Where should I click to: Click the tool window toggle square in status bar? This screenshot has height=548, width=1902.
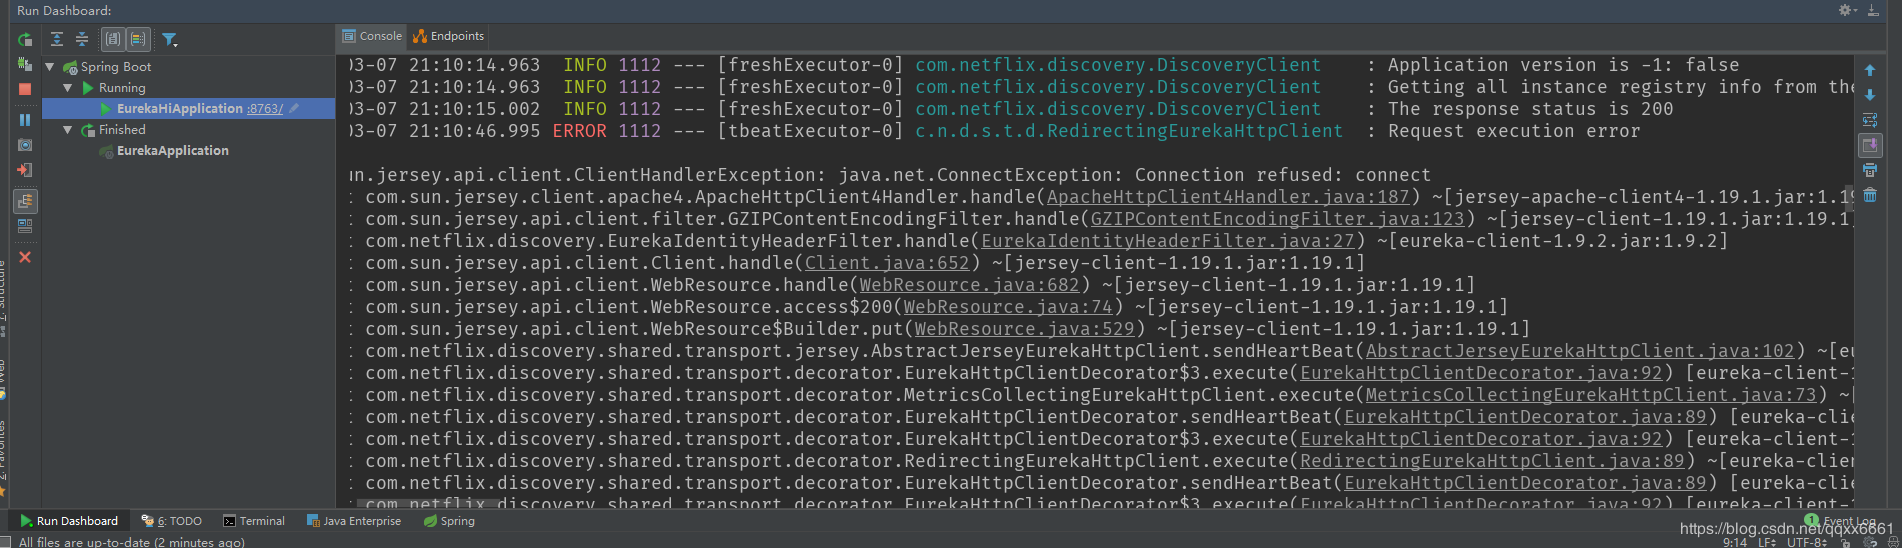[x=5, y=542]
